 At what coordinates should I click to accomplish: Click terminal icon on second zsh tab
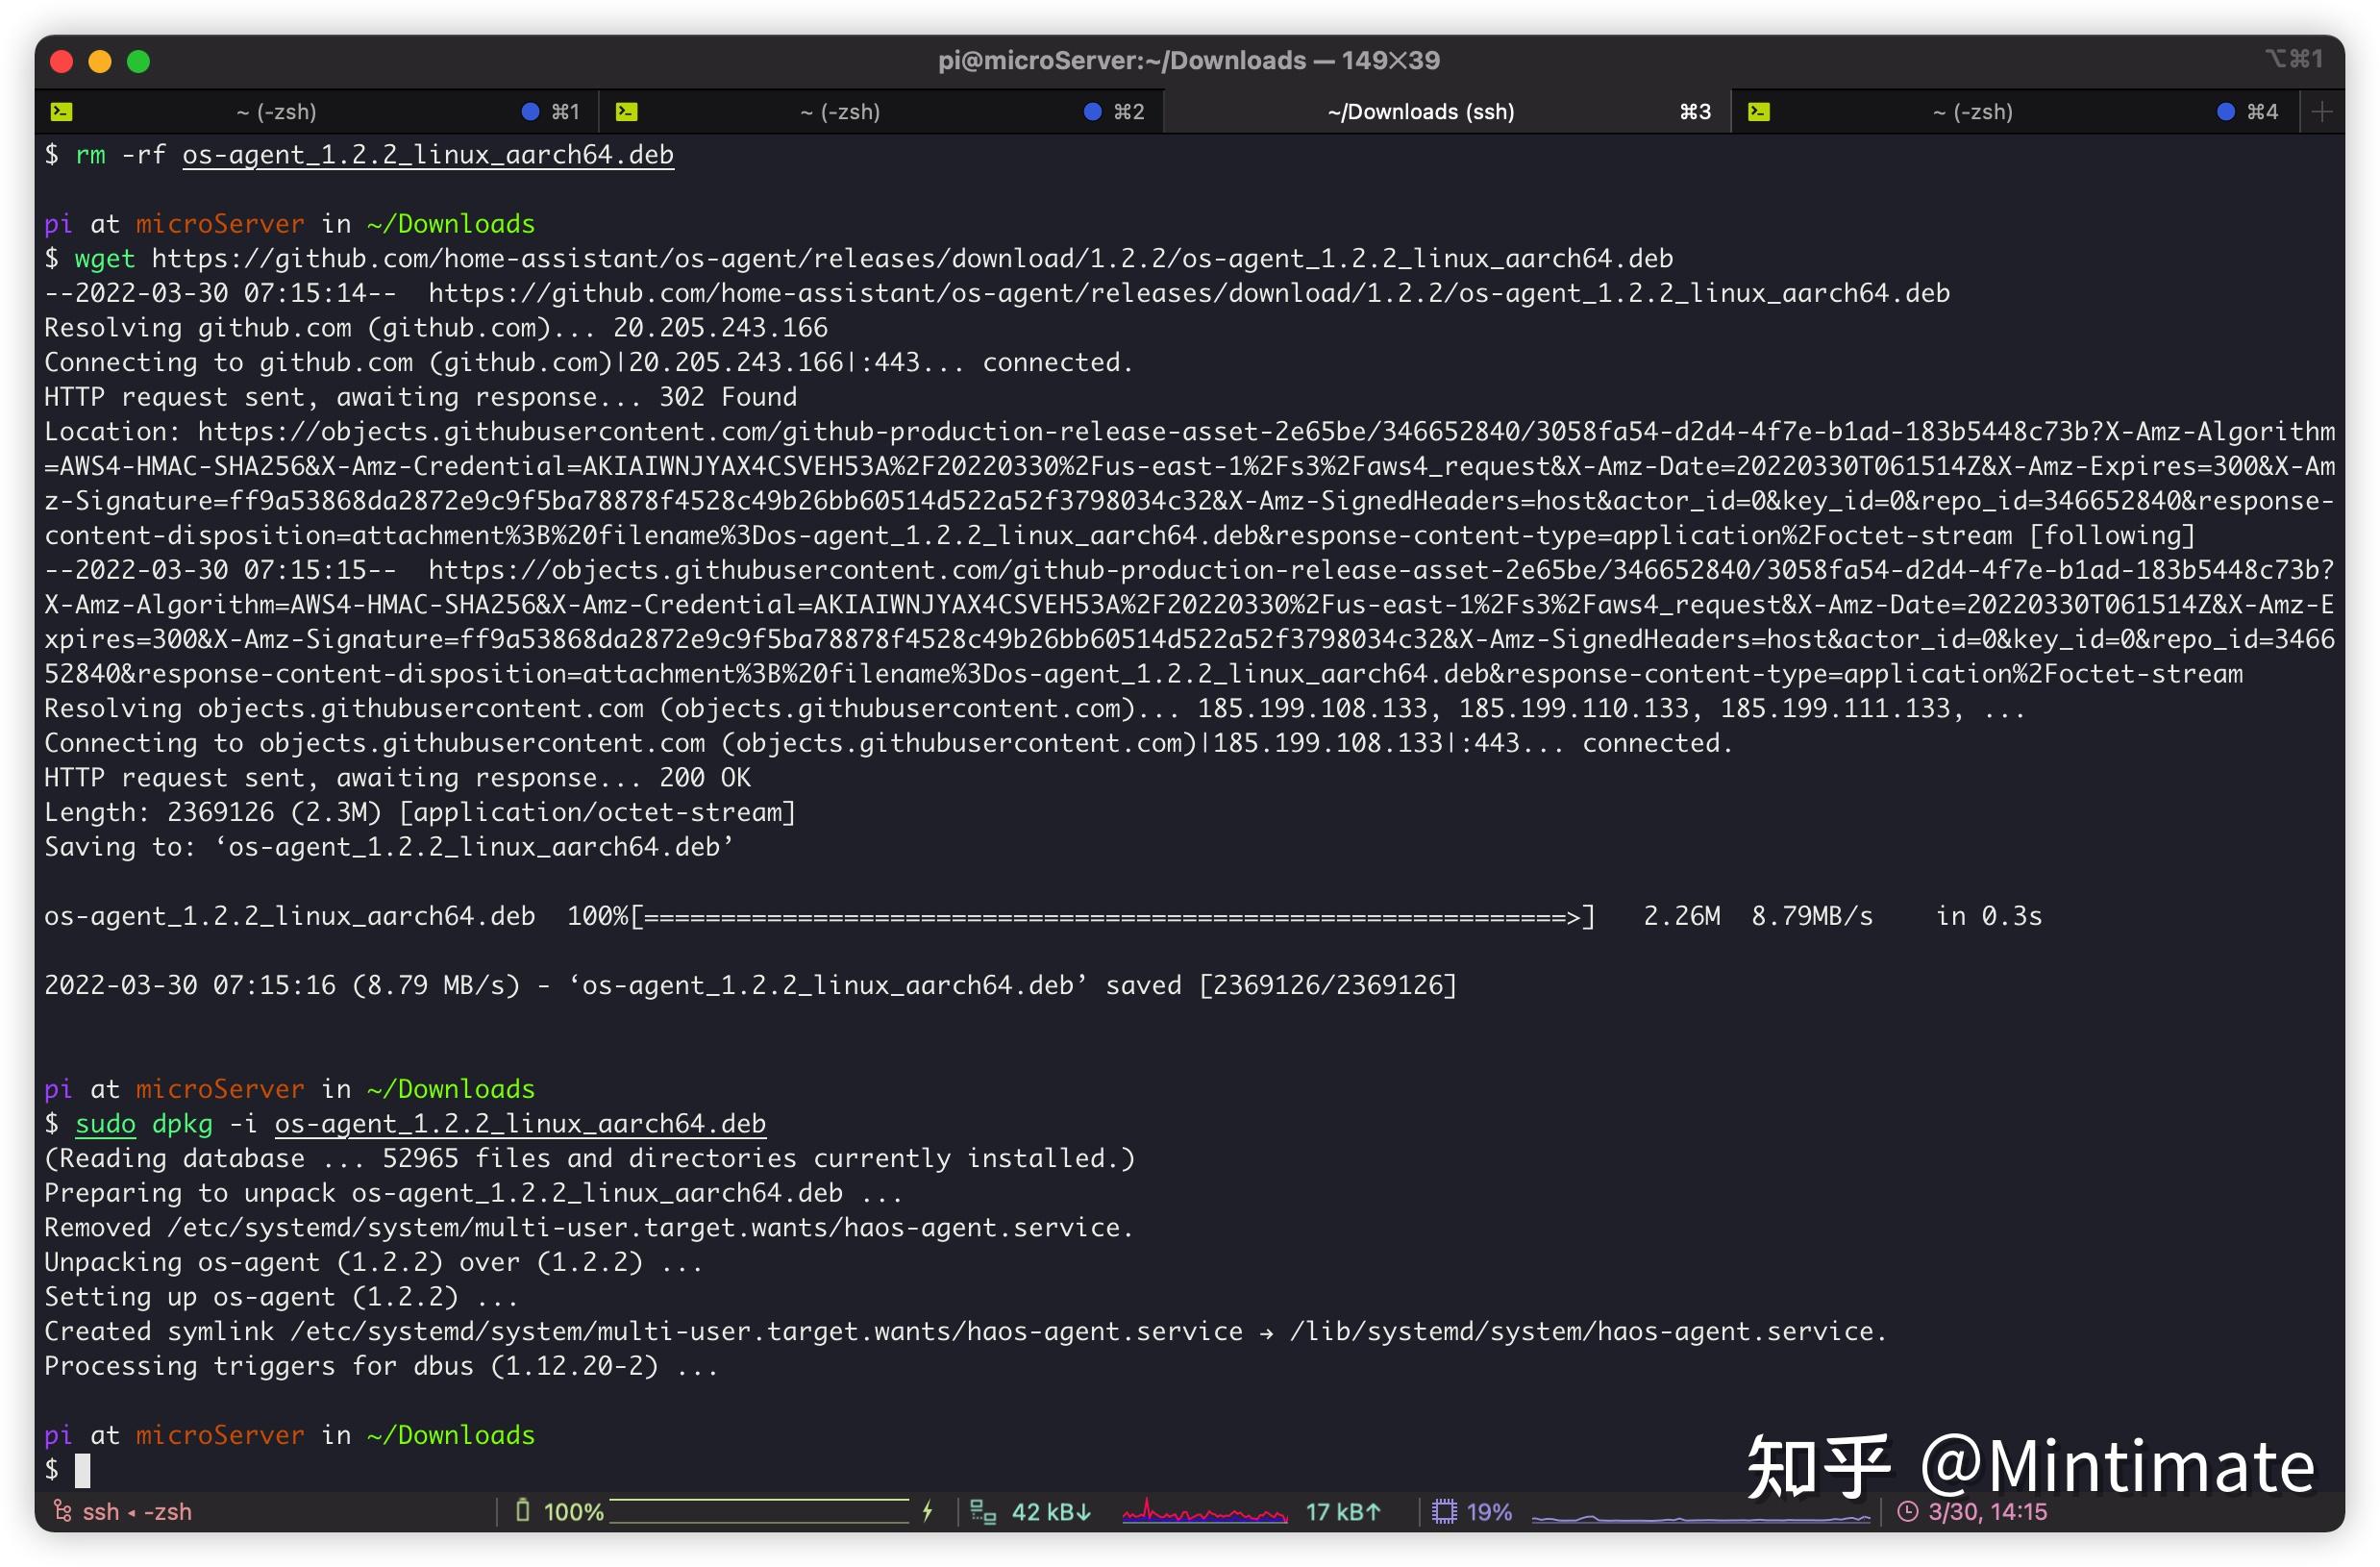[626, 111]
